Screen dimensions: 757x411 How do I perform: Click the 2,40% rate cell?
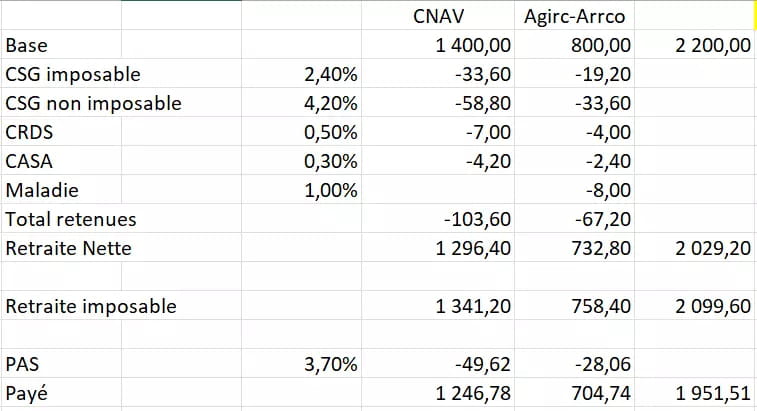(330, 74)
